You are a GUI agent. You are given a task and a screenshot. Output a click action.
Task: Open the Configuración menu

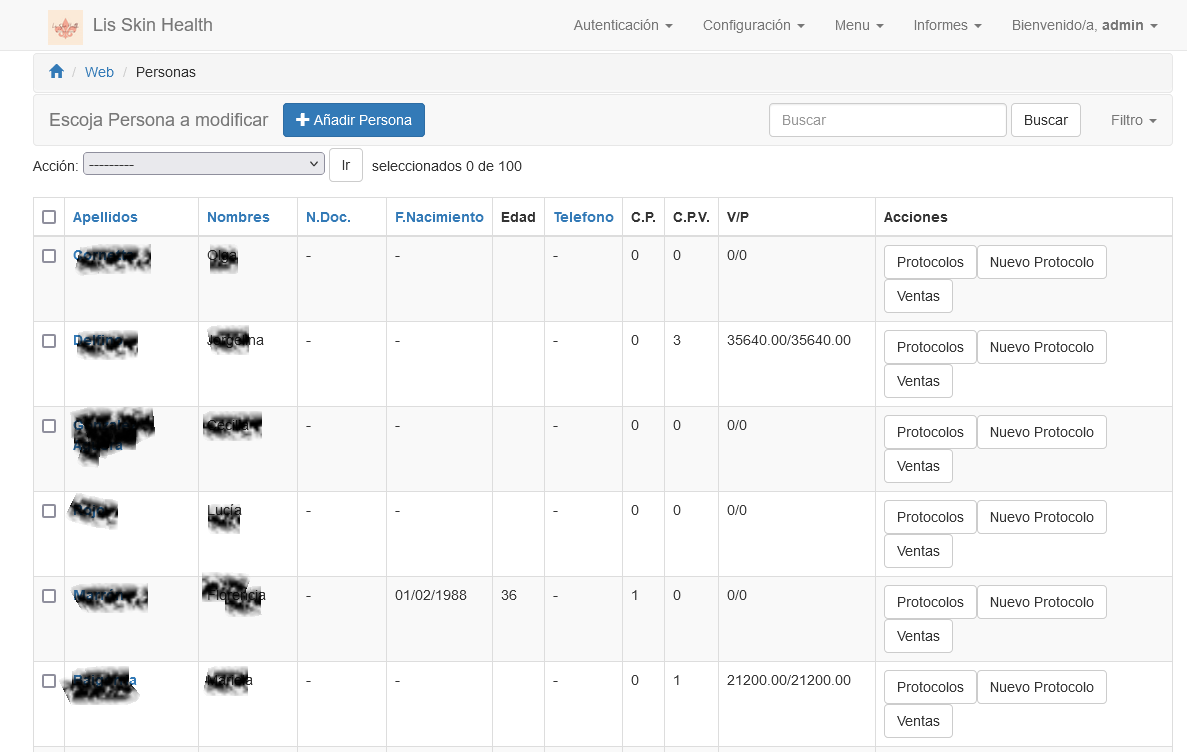click(753, 25)
